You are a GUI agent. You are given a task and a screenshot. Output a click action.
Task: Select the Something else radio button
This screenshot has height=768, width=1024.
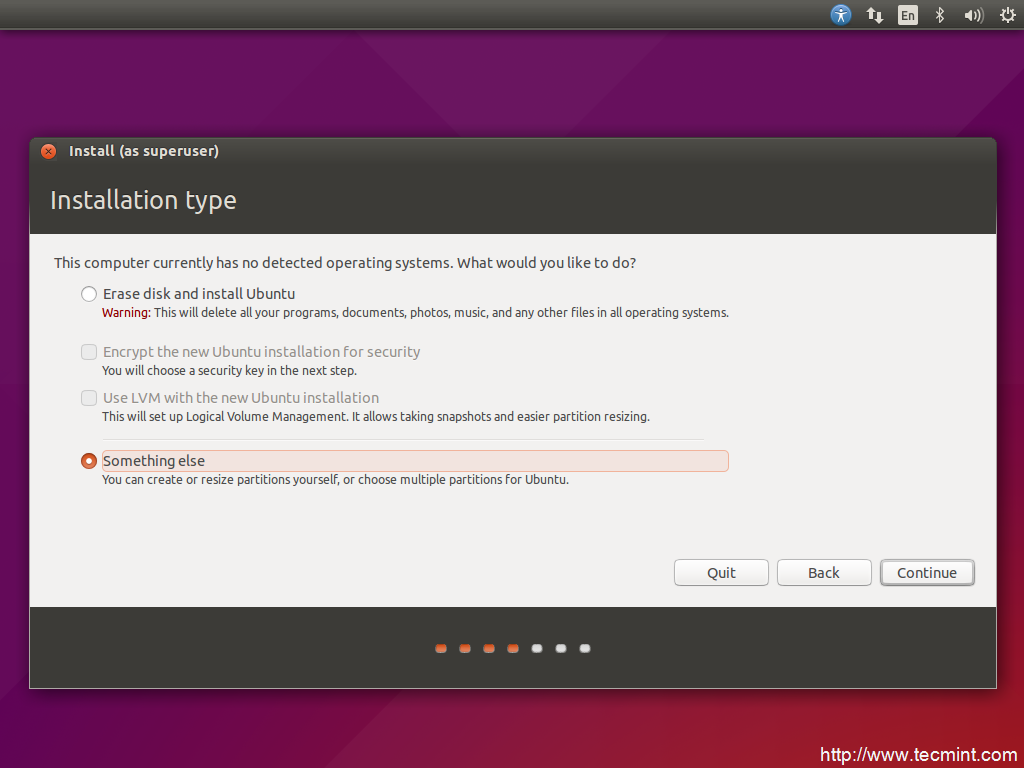(89, 461)
